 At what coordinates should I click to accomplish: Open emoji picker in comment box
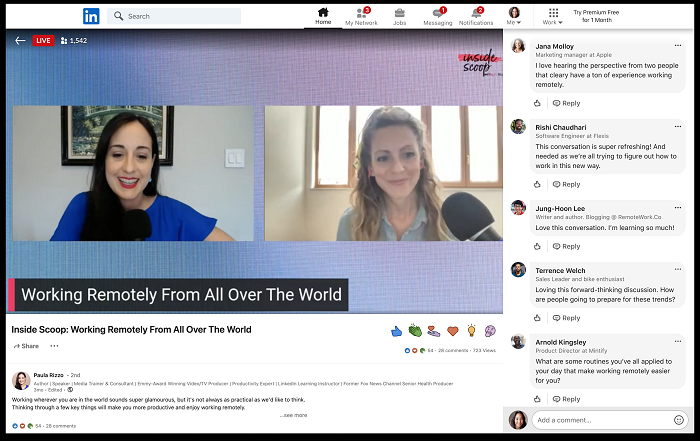pyautogui.click(x=679, y=420)
